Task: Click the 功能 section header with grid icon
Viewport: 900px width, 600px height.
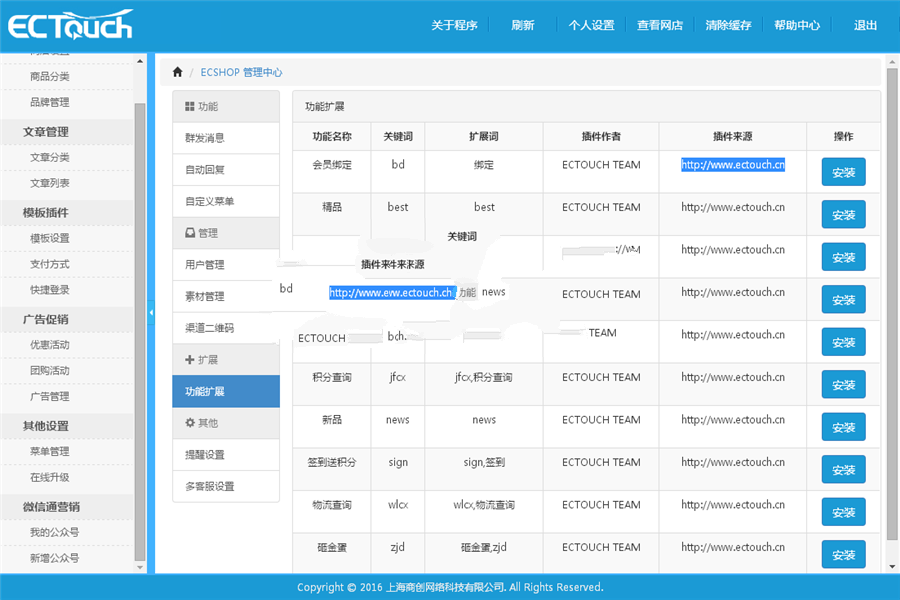Action: [226, 106]
